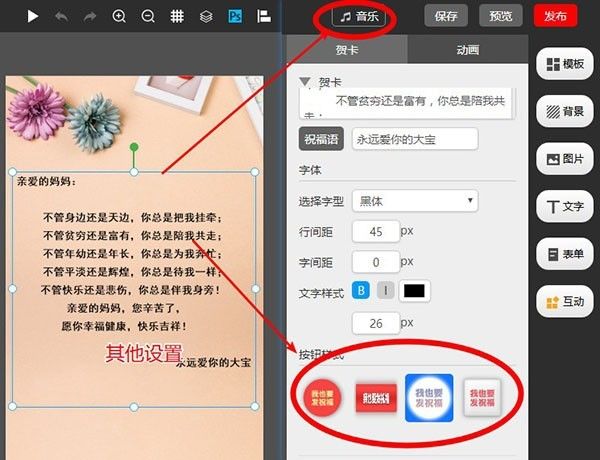Open the layers stack icon

point(206,16)
